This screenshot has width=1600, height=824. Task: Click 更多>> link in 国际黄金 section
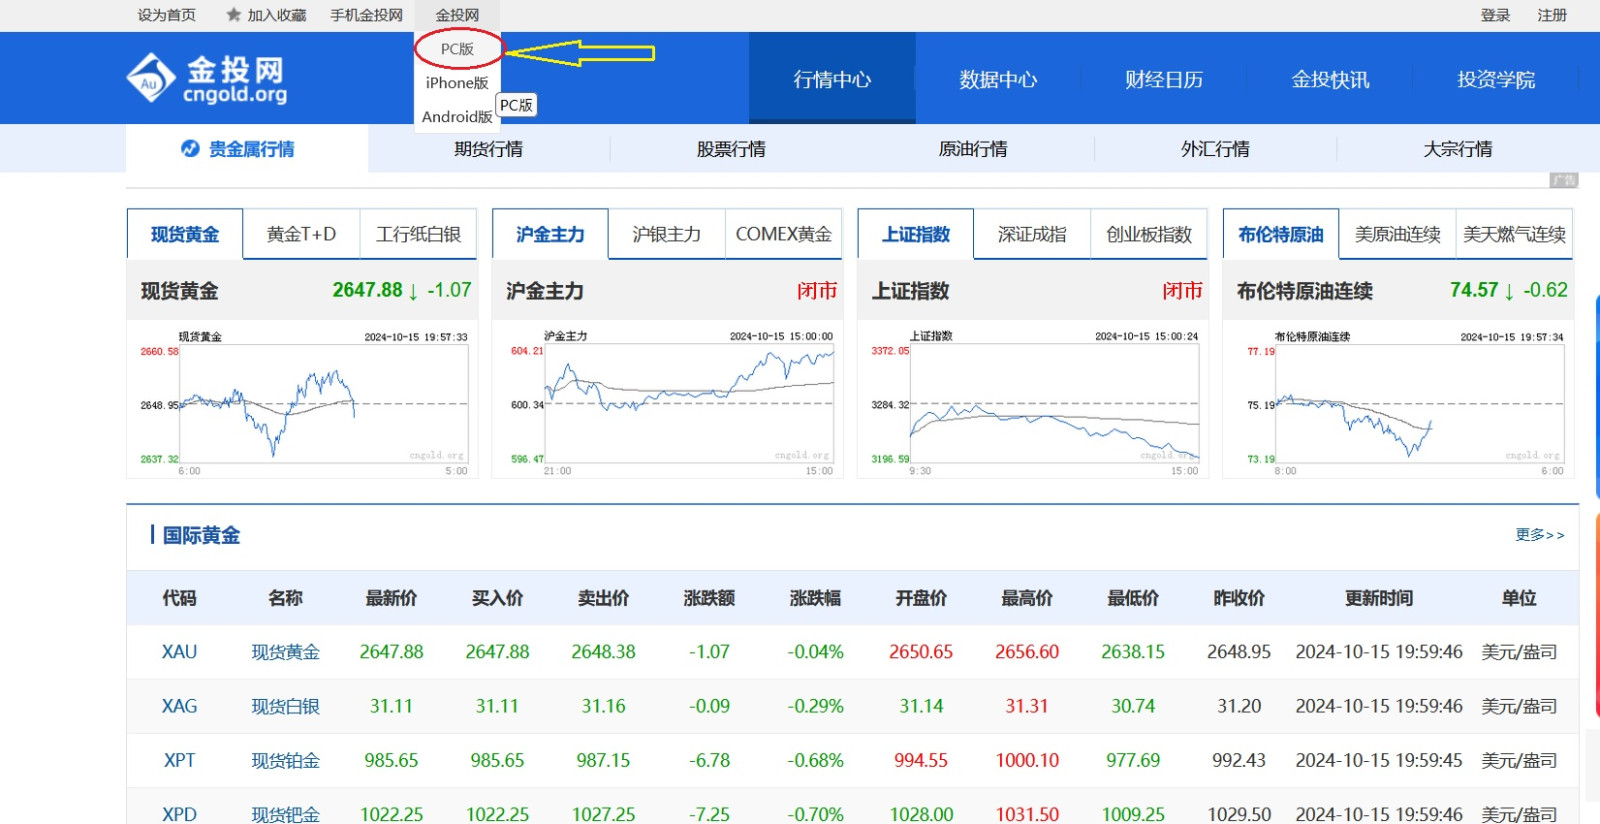click(1539, 535)
